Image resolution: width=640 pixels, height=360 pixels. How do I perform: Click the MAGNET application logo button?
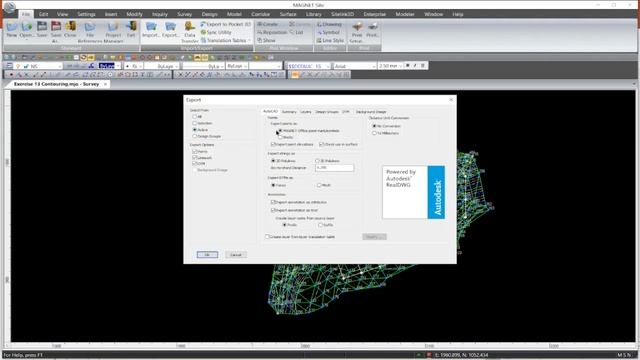click(x=9, y=7)
